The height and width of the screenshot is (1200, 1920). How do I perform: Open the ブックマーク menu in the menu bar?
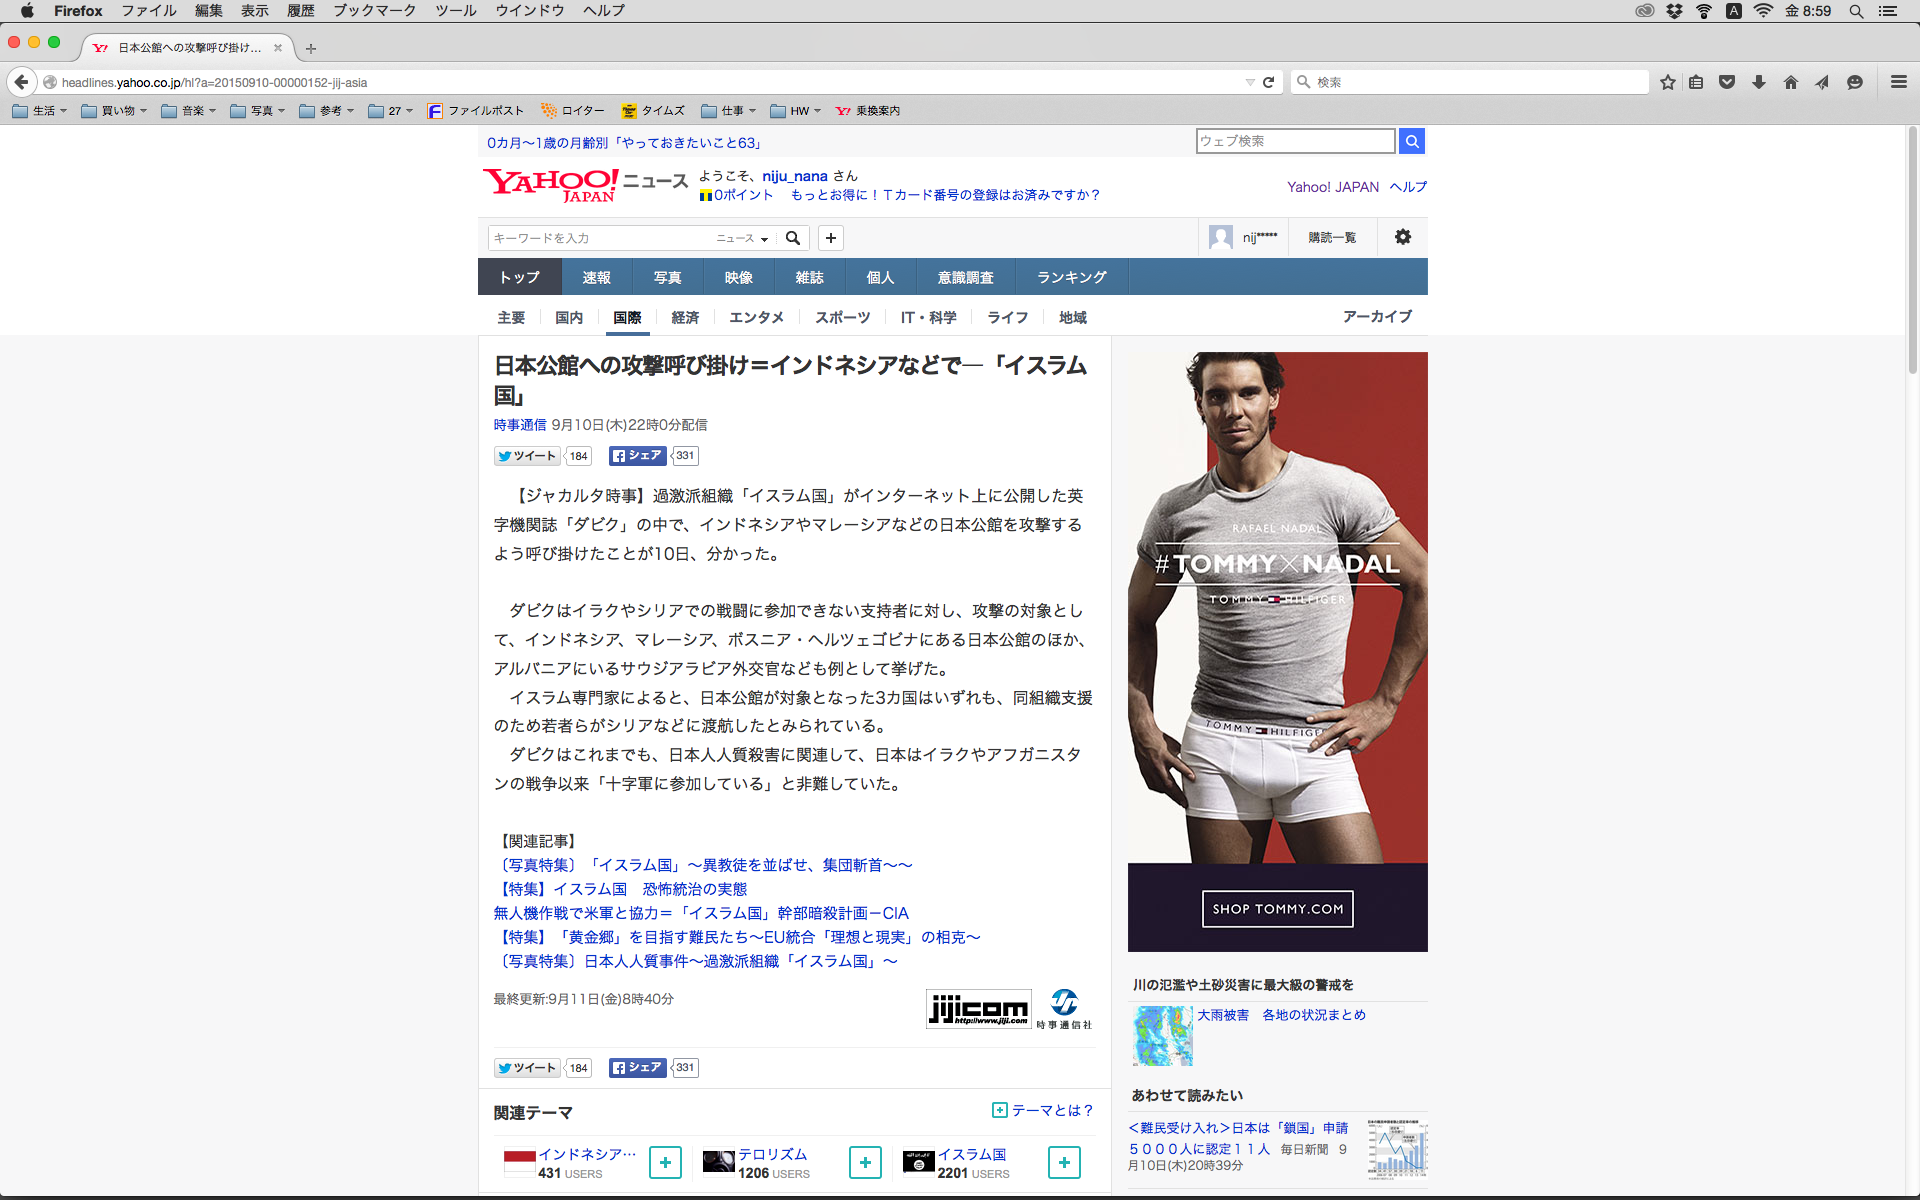click(374, 11)
